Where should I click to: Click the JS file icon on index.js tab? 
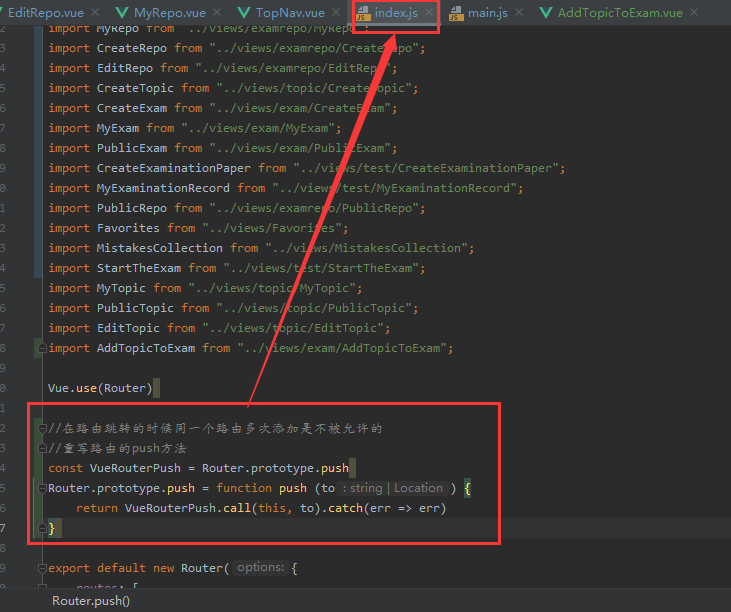pyautogui.click(x=363, y=14)
